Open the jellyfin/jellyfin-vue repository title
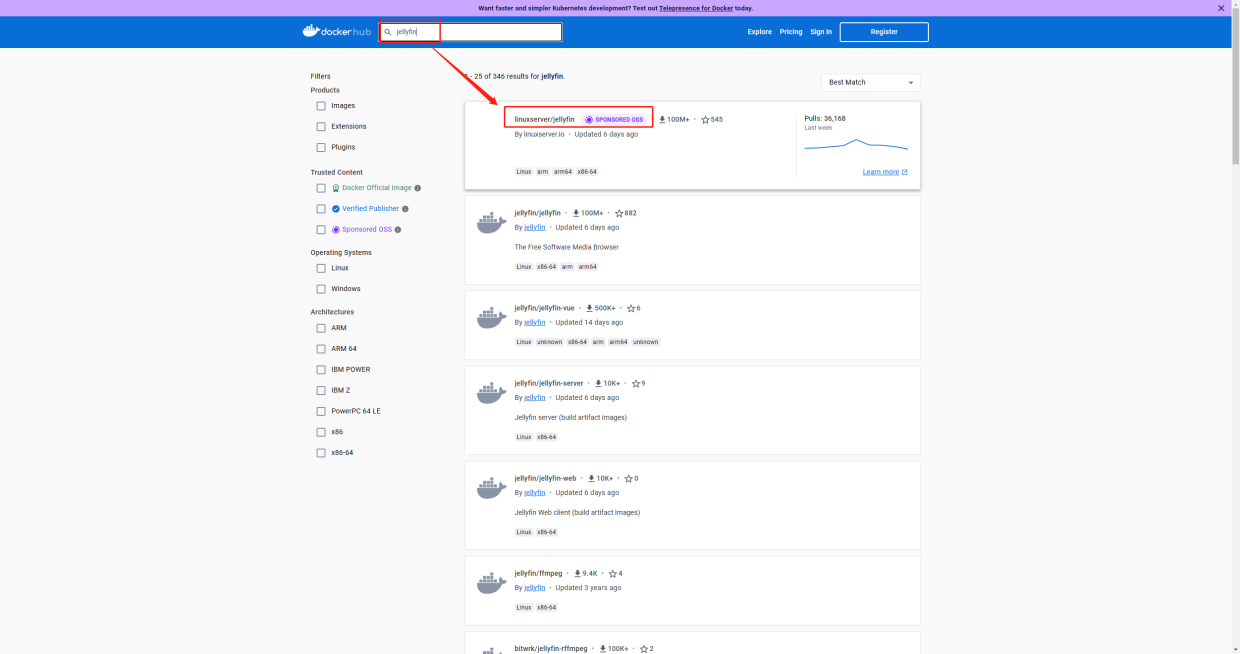 click(545, 308)
